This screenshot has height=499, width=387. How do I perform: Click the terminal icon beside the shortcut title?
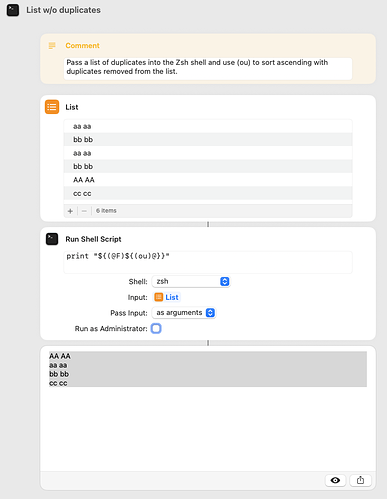click(x=13, y=10)
